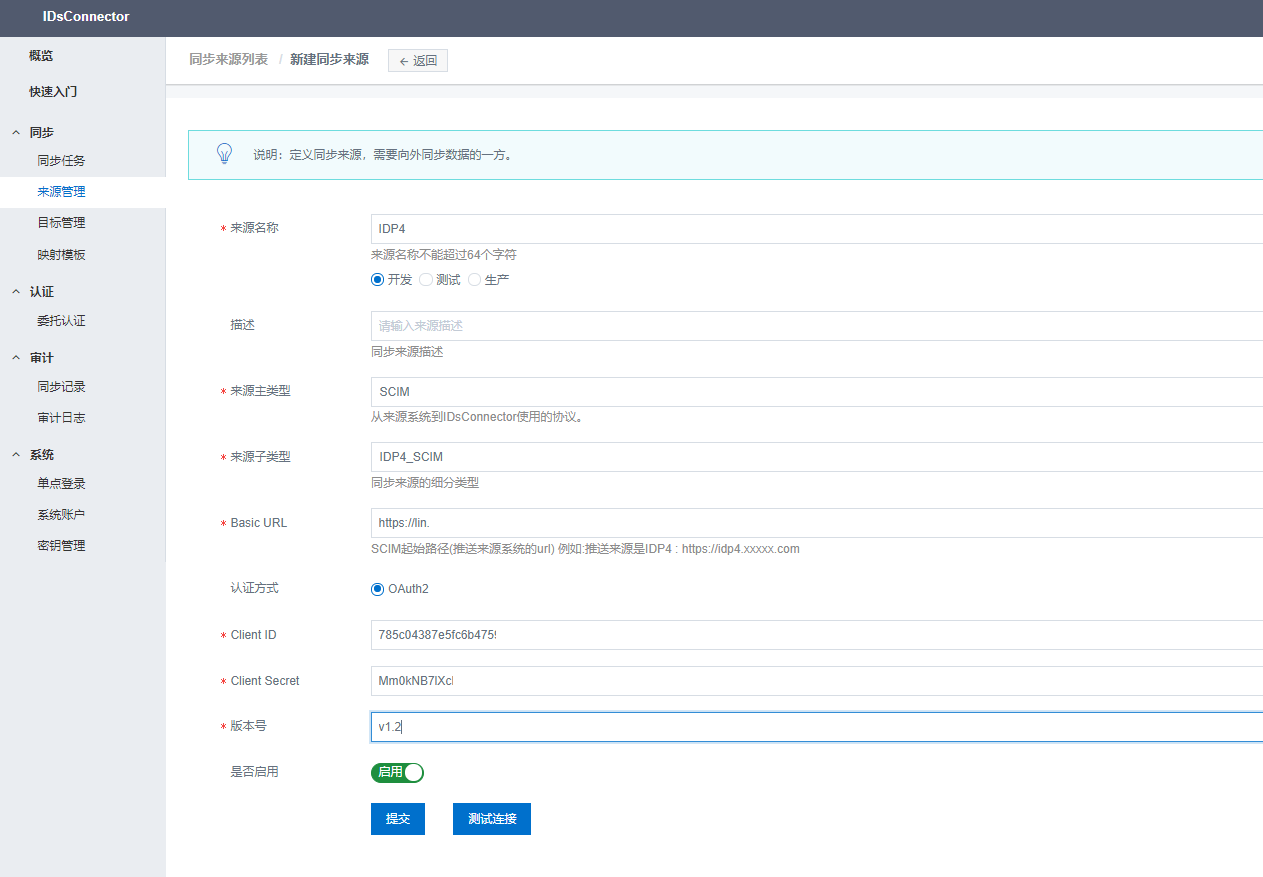Viewport: 1263px width, 877px height.
Task: Click the 提交 submit button
Action: [398, 818]
